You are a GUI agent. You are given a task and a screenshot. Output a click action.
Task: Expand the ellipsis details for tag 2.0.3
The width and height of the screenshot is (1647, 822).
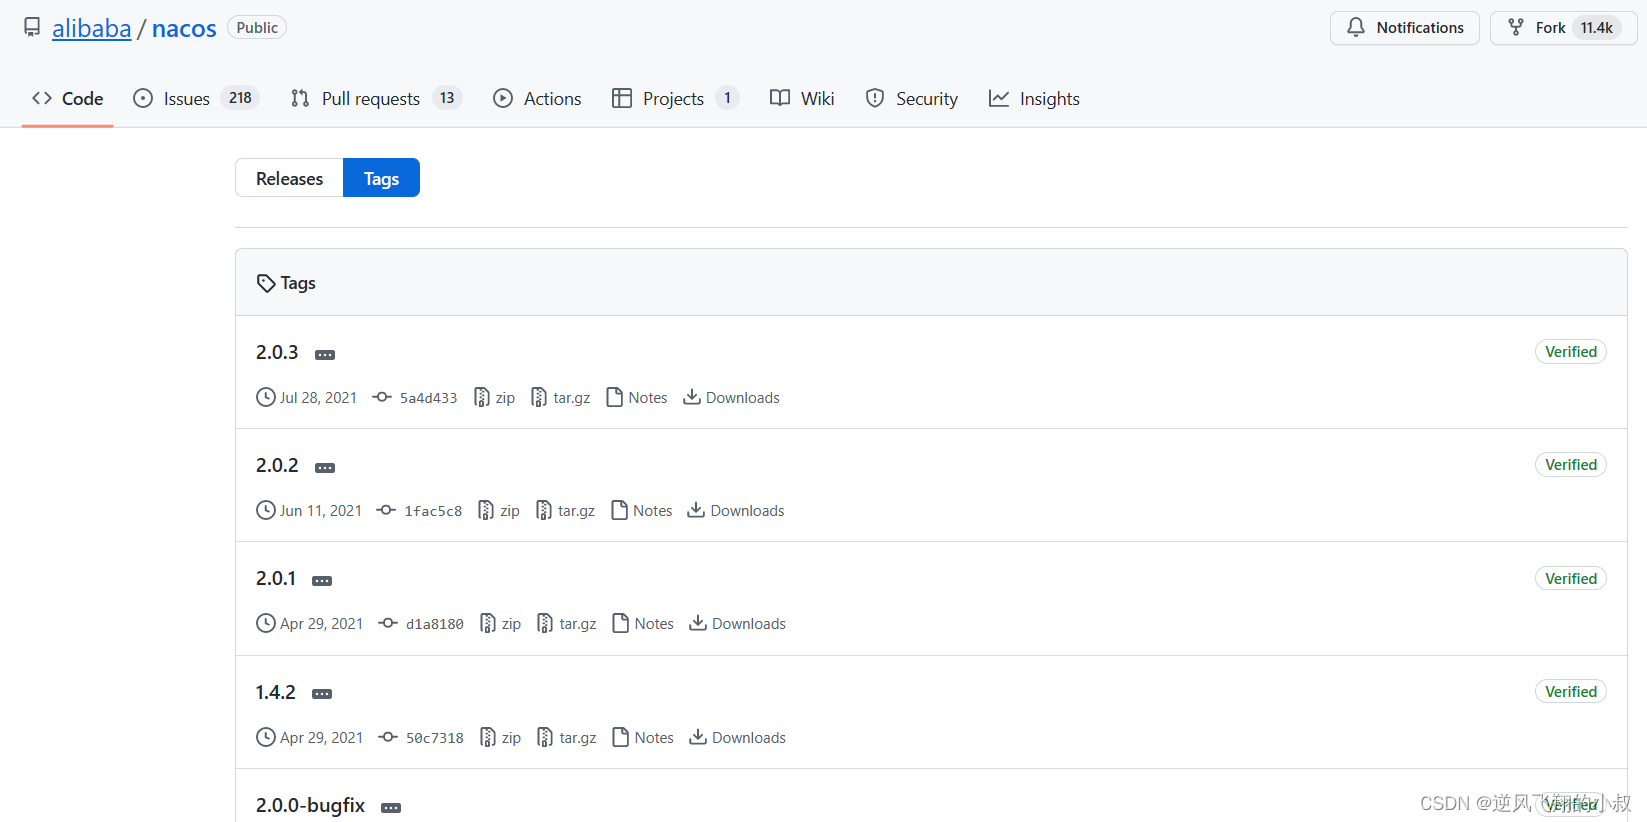[325, 355]
